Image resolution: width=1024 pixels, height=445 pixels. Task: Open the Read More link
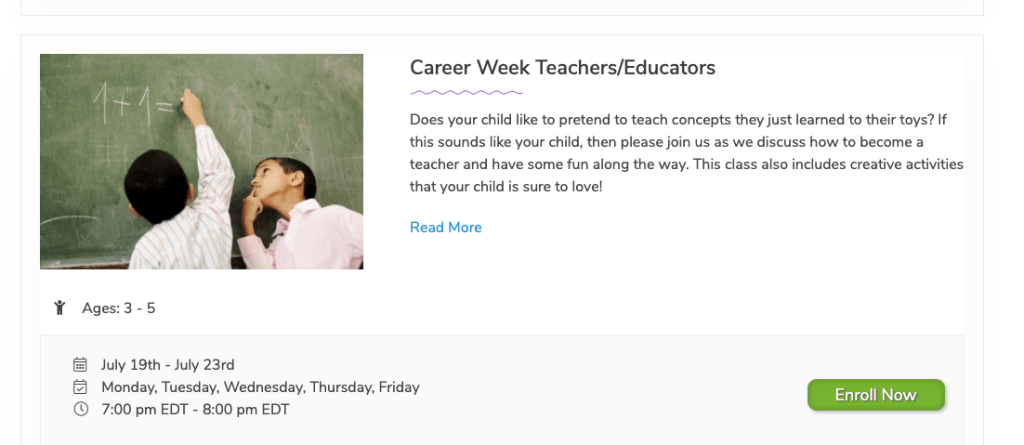pyautogui.click(x=445, y=228)
